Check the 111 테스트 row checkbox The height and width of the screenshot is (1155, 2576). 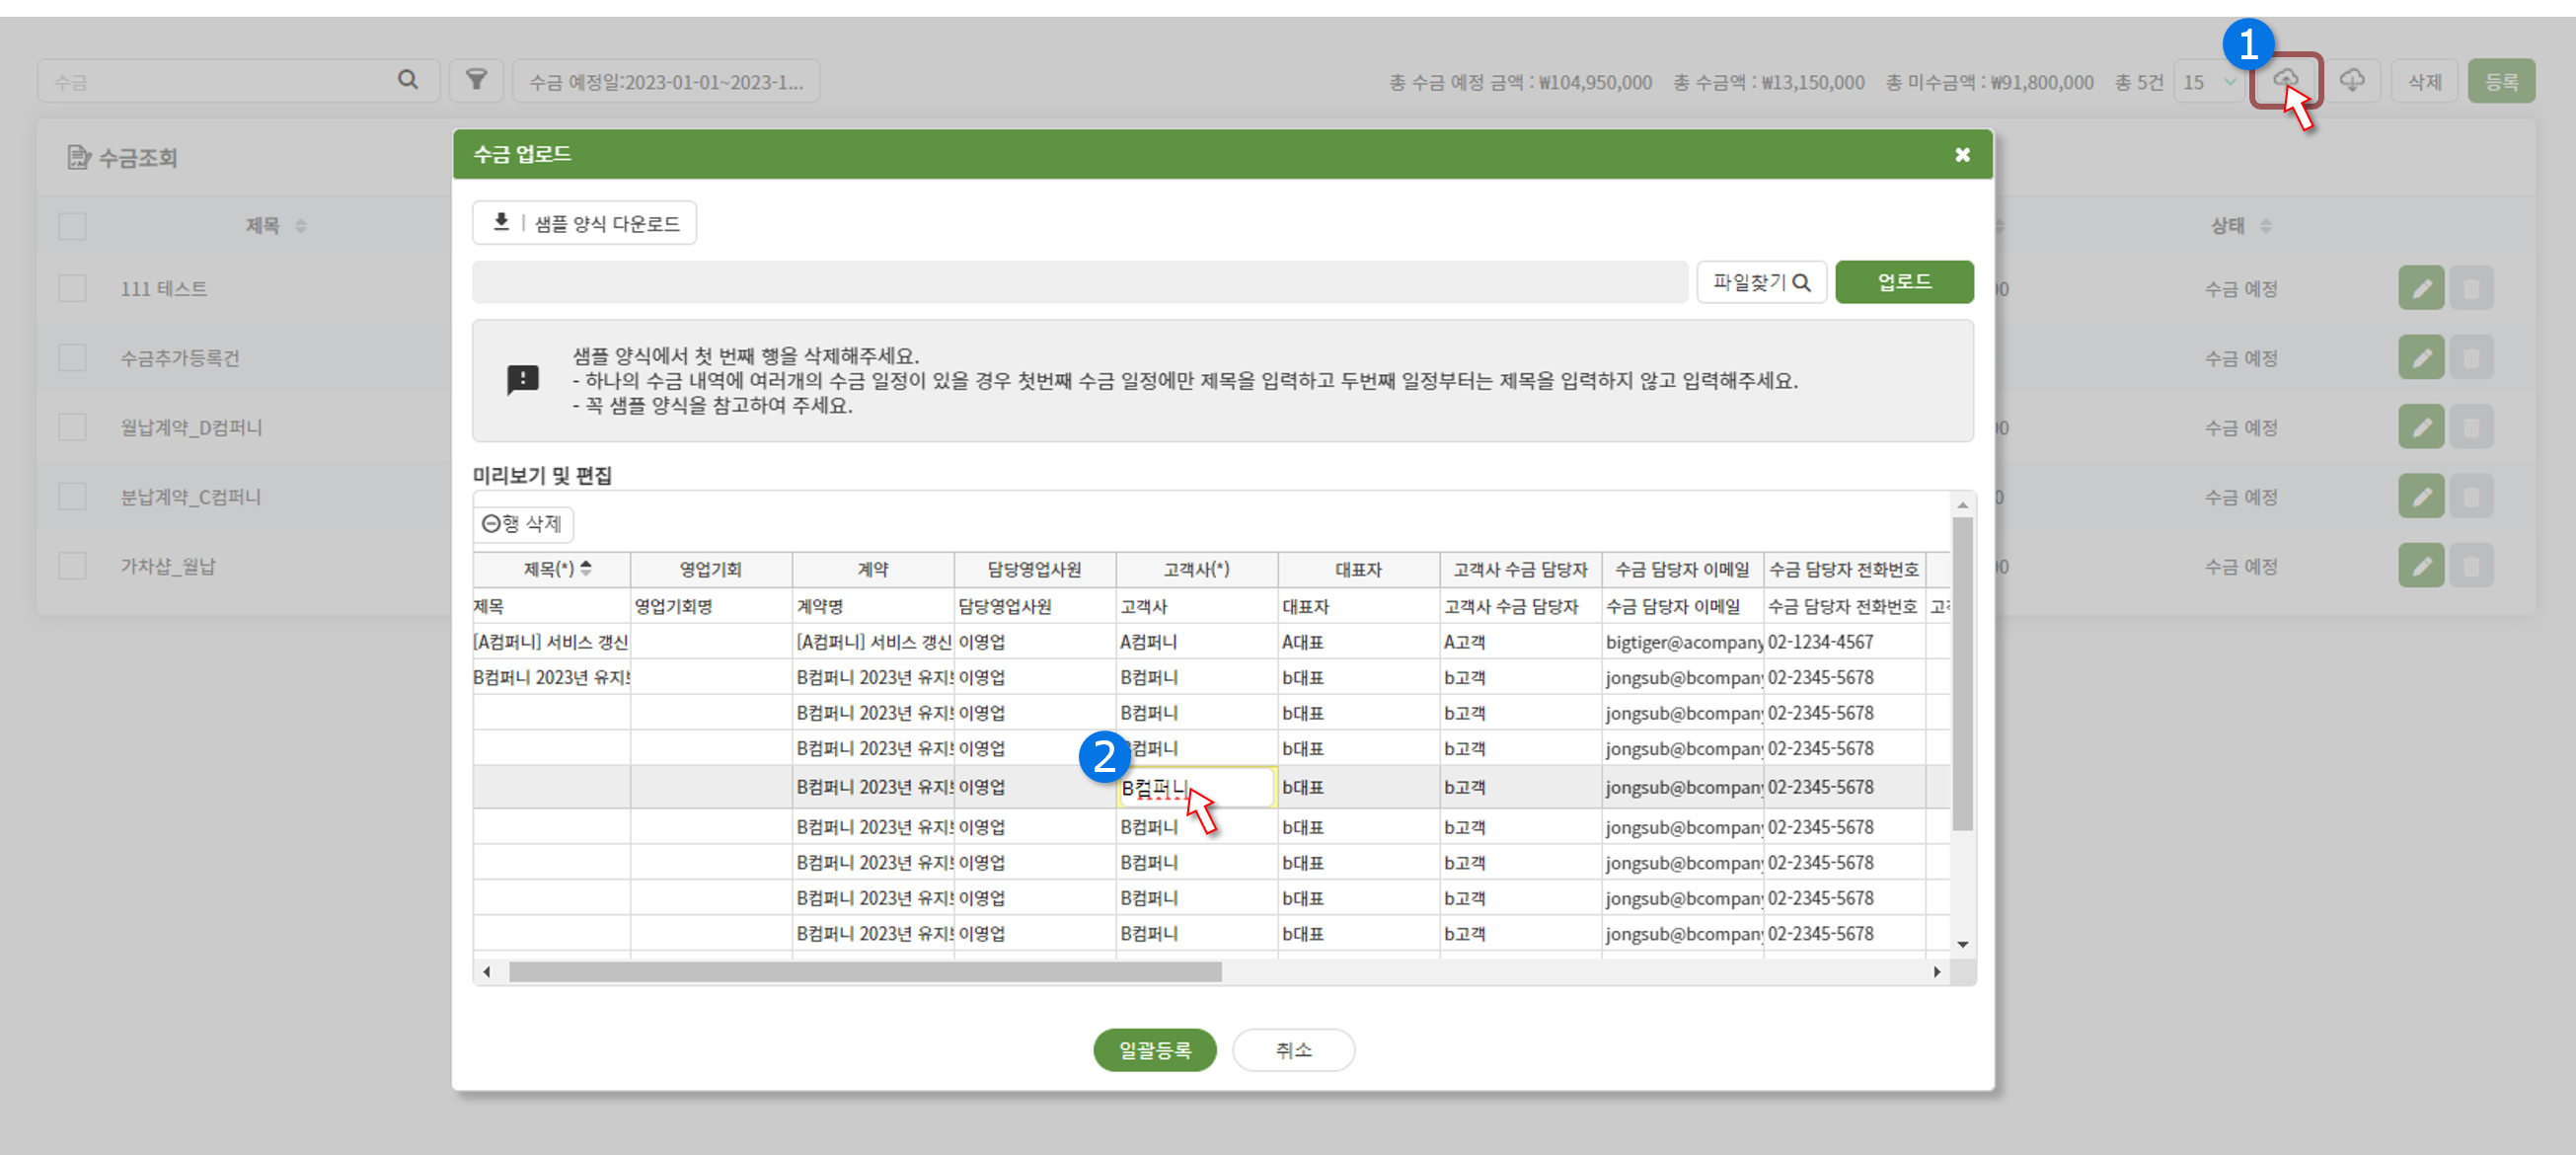click(x=72, y=289)
